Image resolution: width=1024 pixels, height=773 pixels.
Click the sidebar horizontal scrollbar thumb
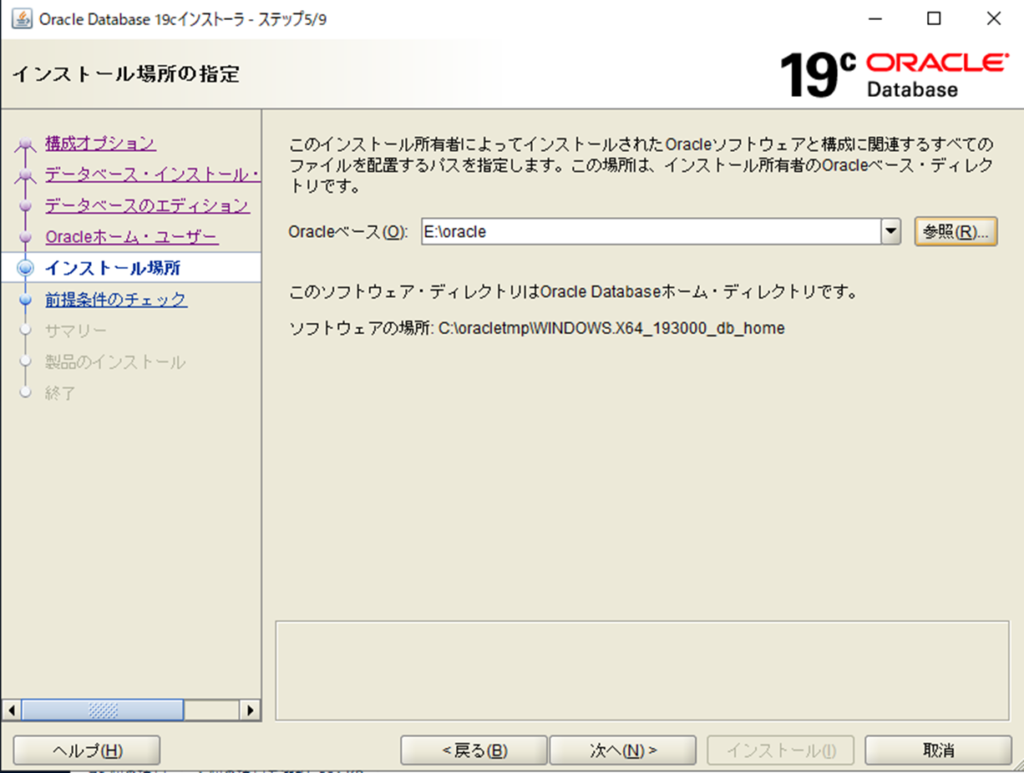(x=102, y=710)
